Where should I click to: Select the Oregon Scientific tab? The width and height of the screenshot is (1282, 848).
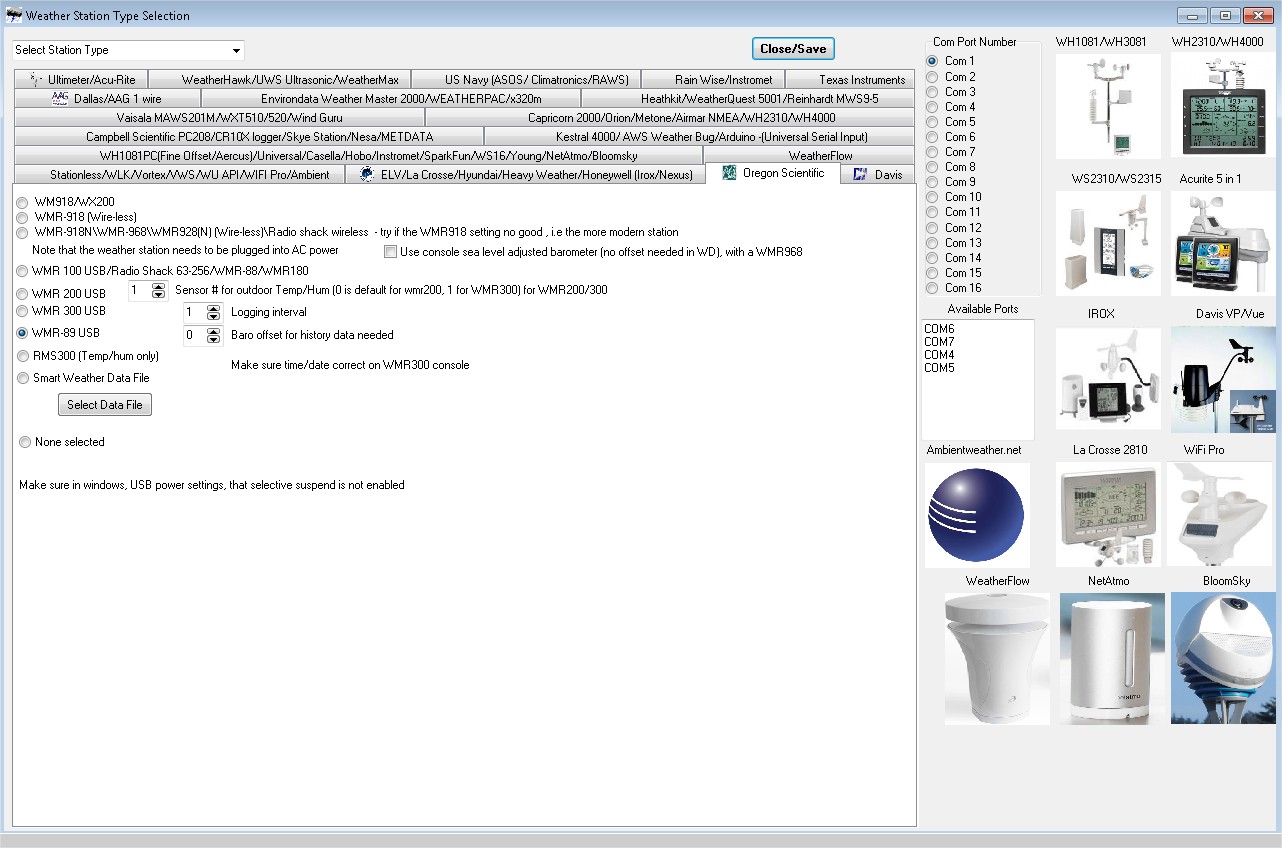773,173
